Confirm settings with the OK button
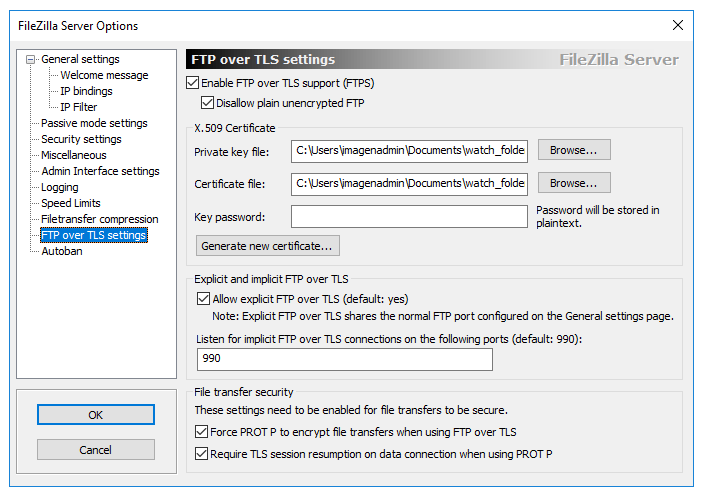702x495 pixels. [96, 415]
